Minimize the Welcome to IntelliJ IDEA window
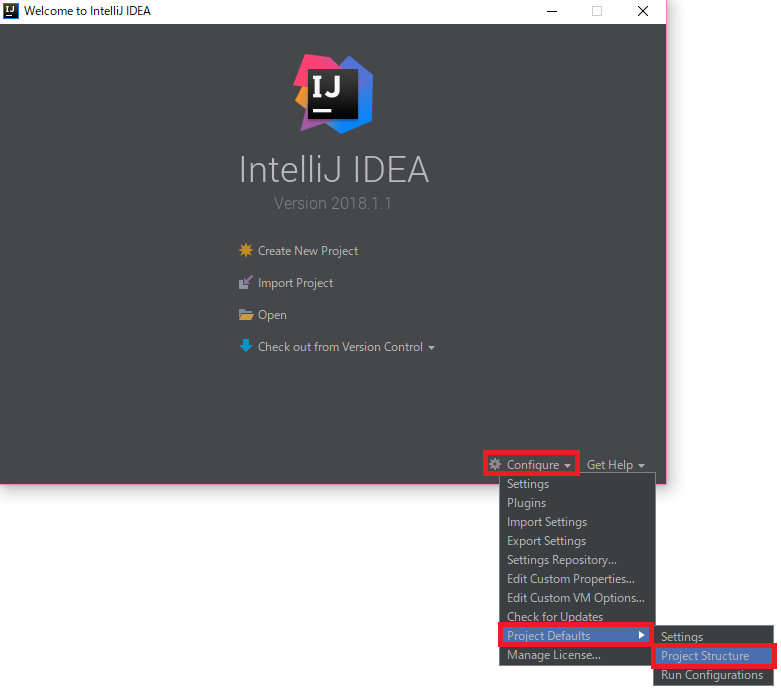781x689 pixels. (x=552, y=11)
